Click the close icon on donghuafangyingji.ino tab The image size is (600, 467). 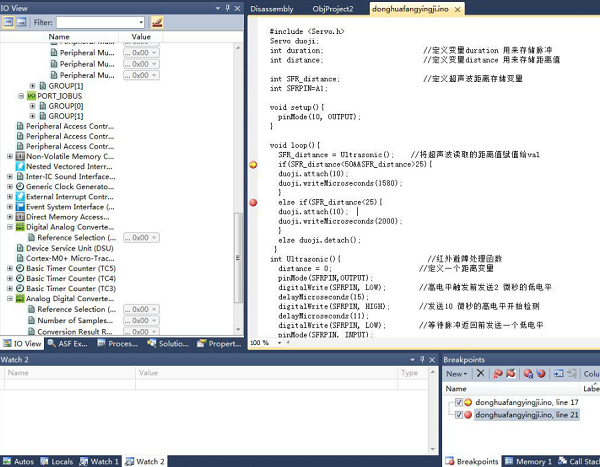click(459, 8)
